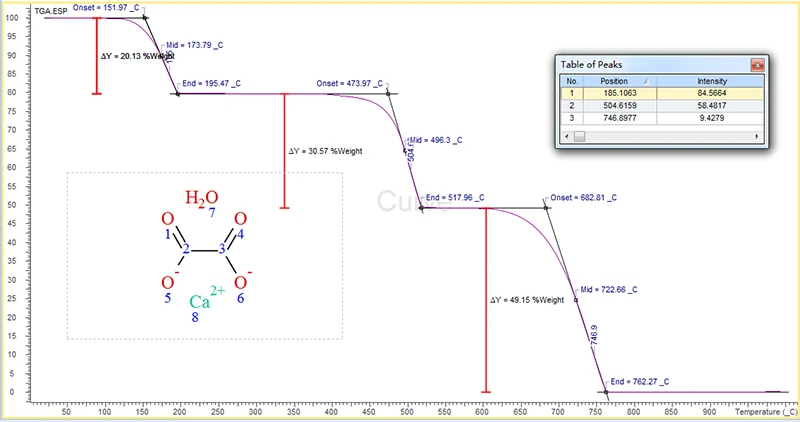Select the Mid = 496.3 _C label
Image resolution: width=800 pixels, height=422 pixels.
coord(436,140)
